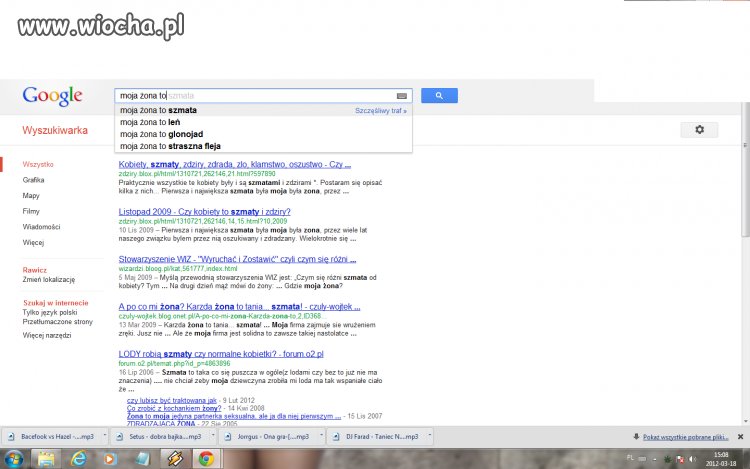Image resolution: width=750 pixels, height=469 pixels.
Task: Expand DJ Farad - Taniec mp3 download arrow
Action: point(430,436)
